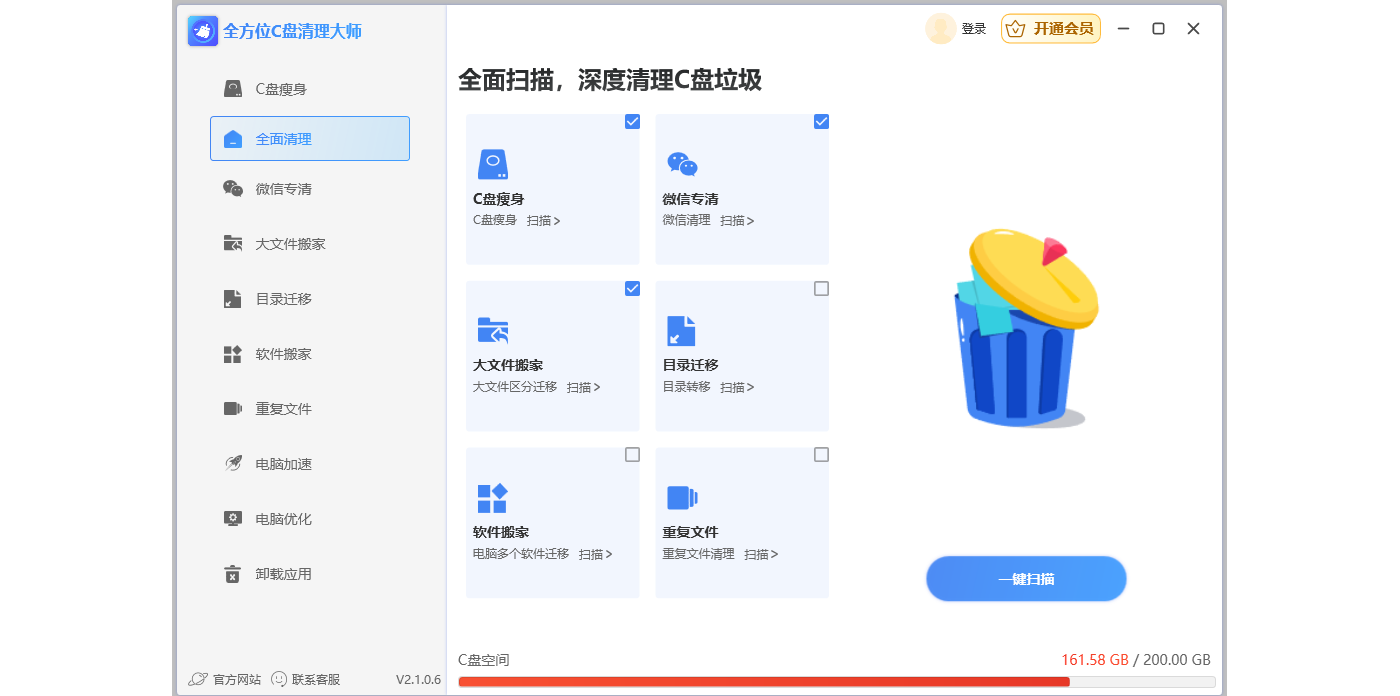Open 微信专清 from the sidebar icon

point(233,189)
